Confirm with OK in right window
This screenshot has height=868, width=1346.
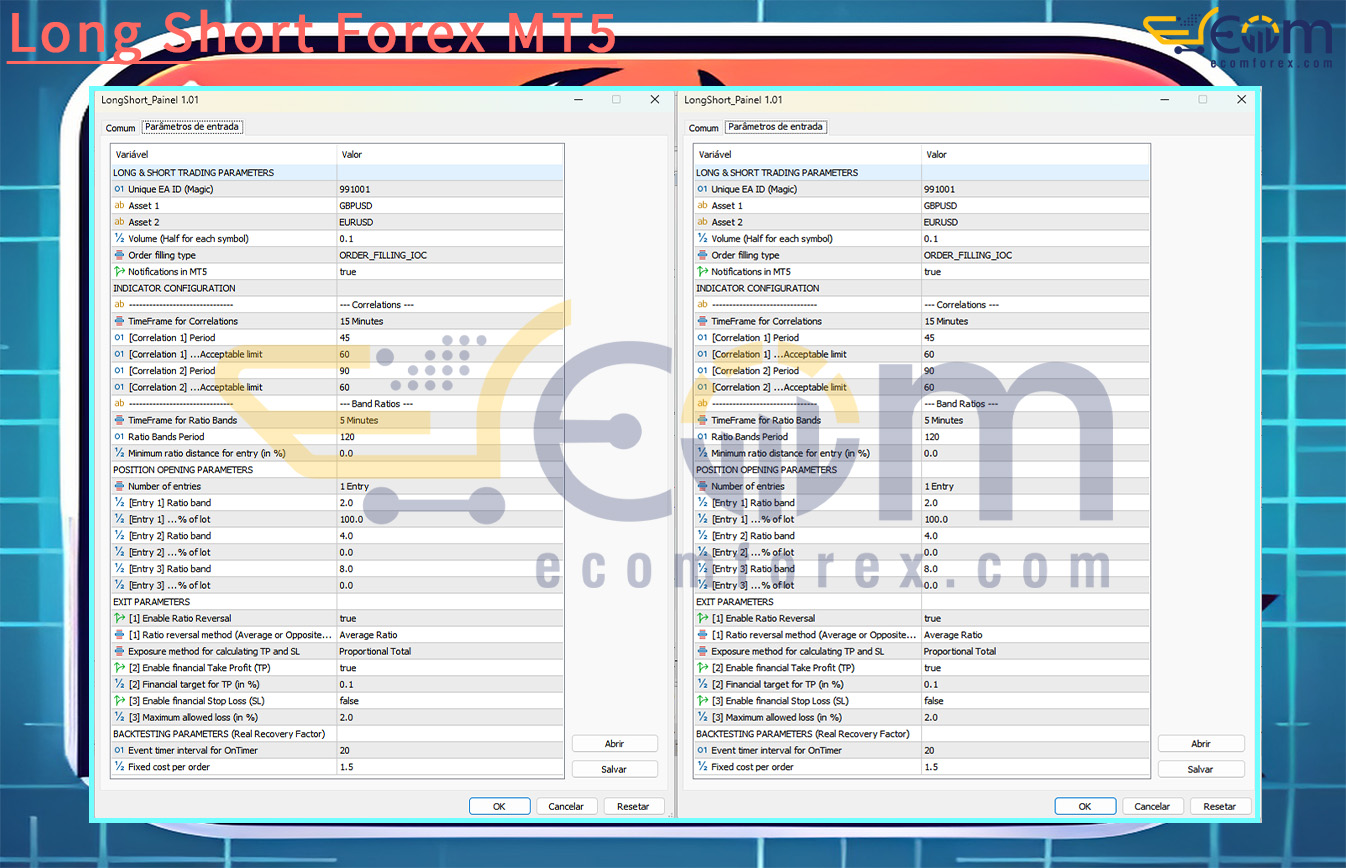pos(1085,806)
